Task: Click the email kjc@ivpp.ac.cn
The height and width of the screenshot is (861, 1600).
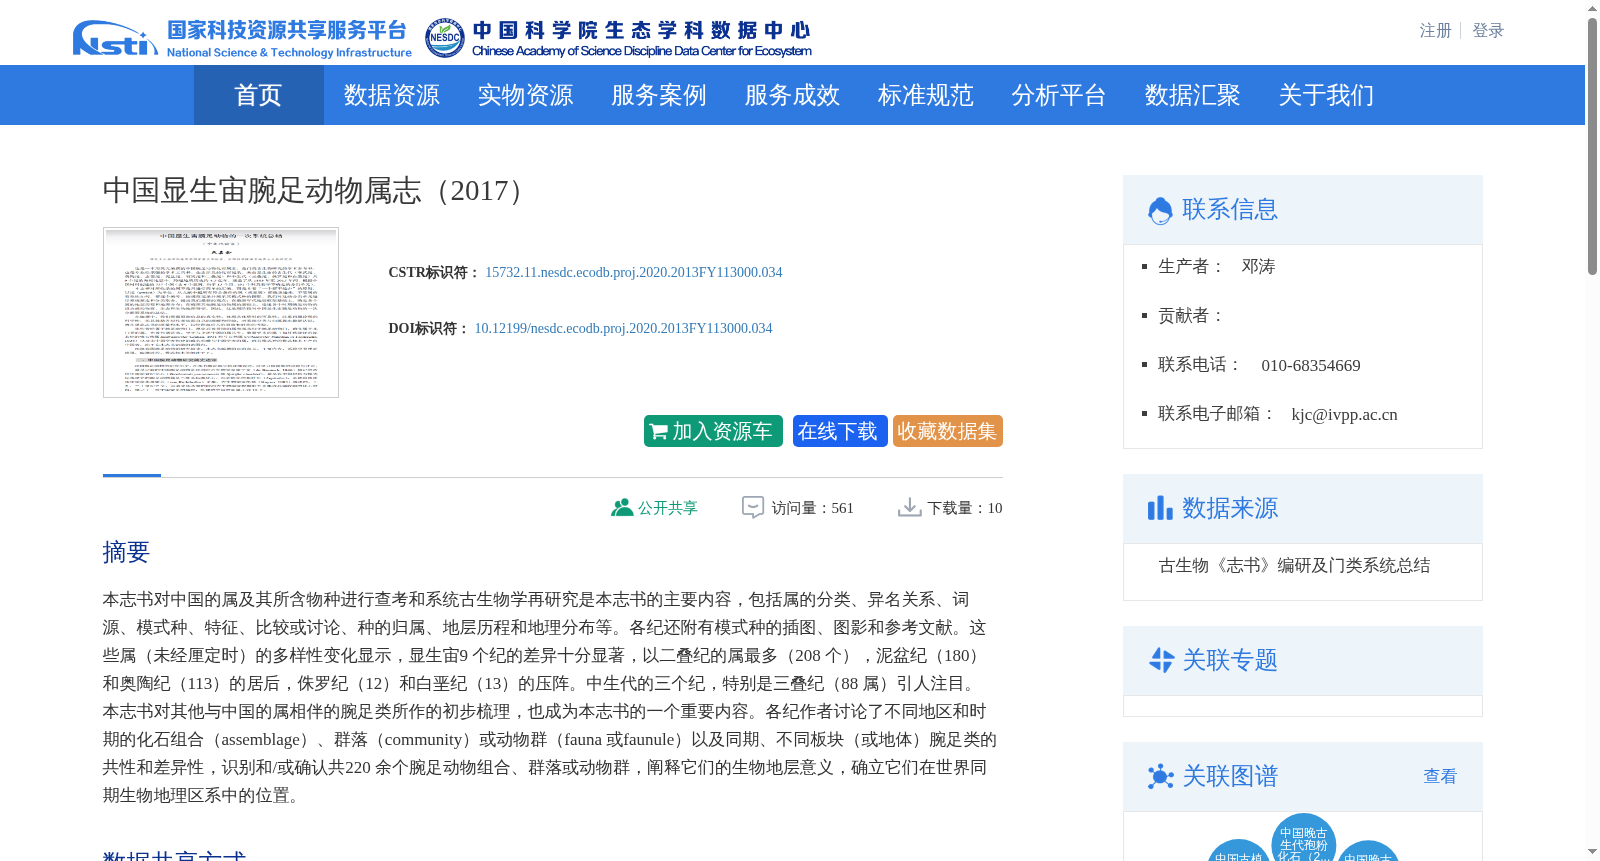Action: tap(1344, 415)
